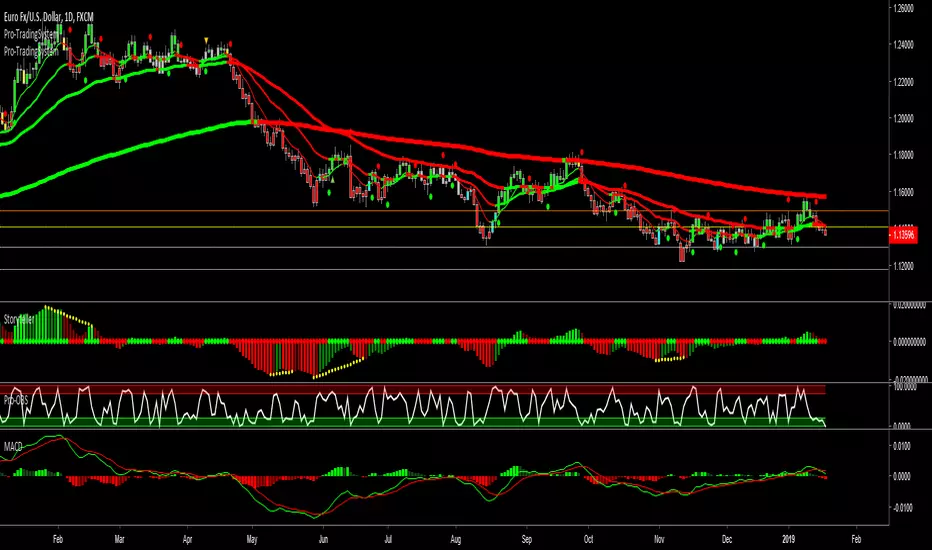The width and height of the screenshot is (932, 550).
Task: Click the 1.24000 price axis label
Action: click(x=903, y=45)
